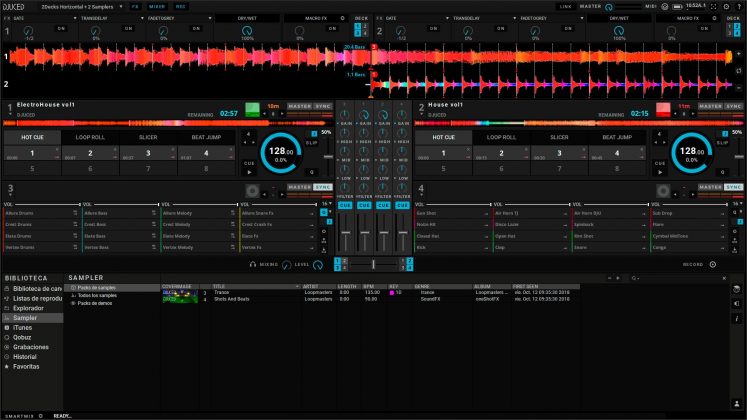Zoom in waveform with plus icon

[739, 54]
